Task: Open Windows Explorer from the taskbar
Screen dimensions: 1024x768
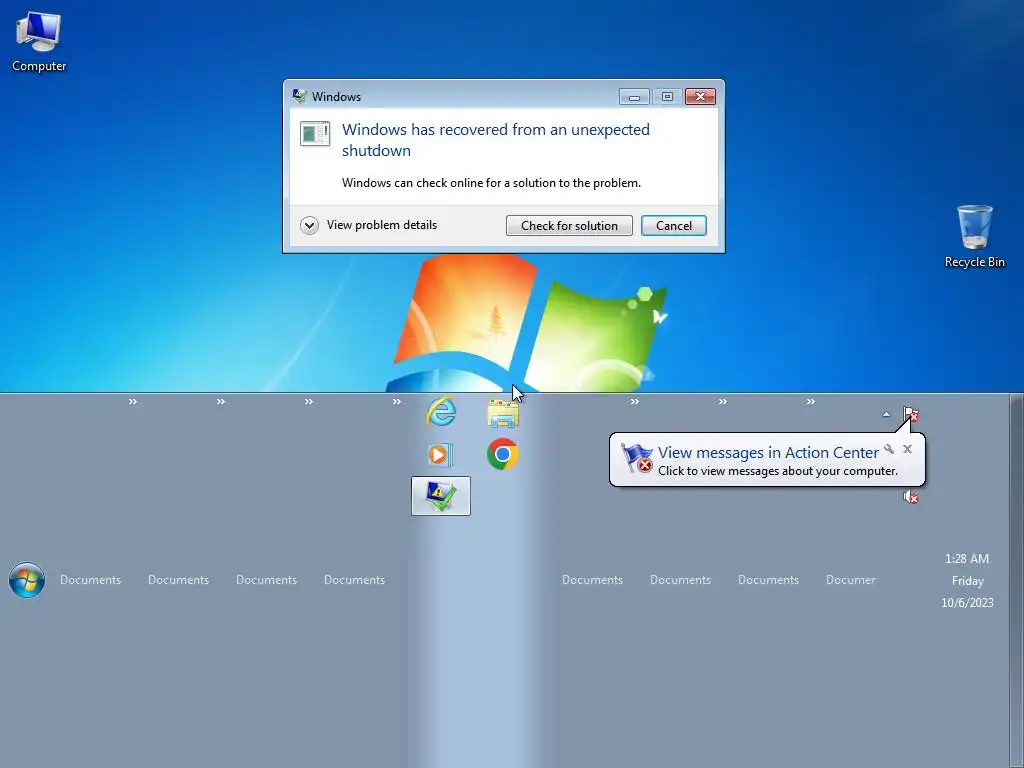Action: [503, 413]
